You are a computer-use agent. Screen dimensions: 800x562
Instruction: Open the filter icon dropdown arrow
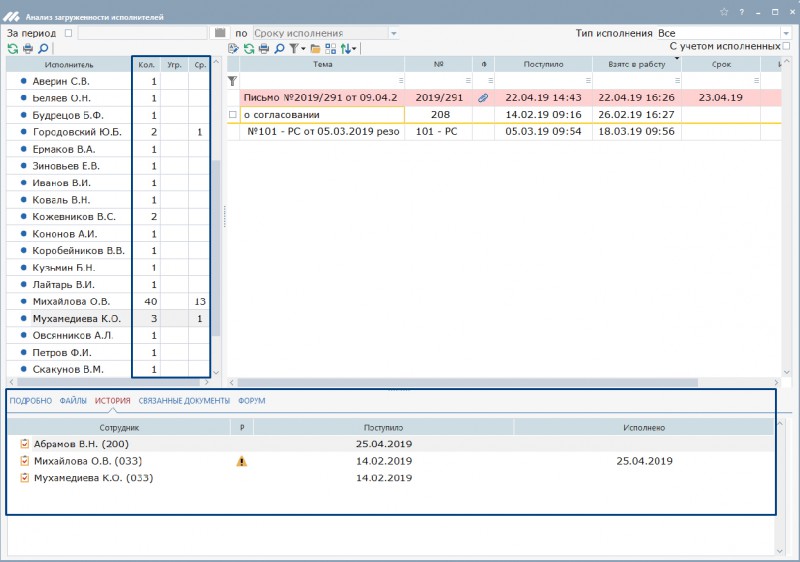point(303,49)
